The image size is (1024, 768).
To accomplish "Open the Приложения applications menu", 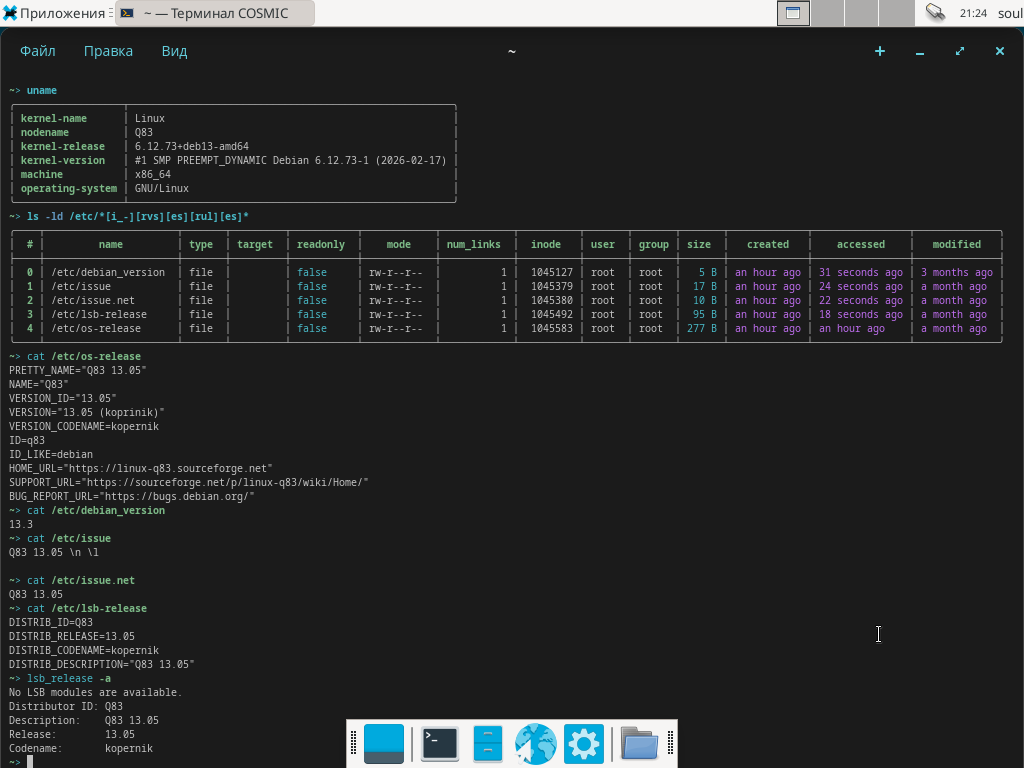I will [55, 13].
